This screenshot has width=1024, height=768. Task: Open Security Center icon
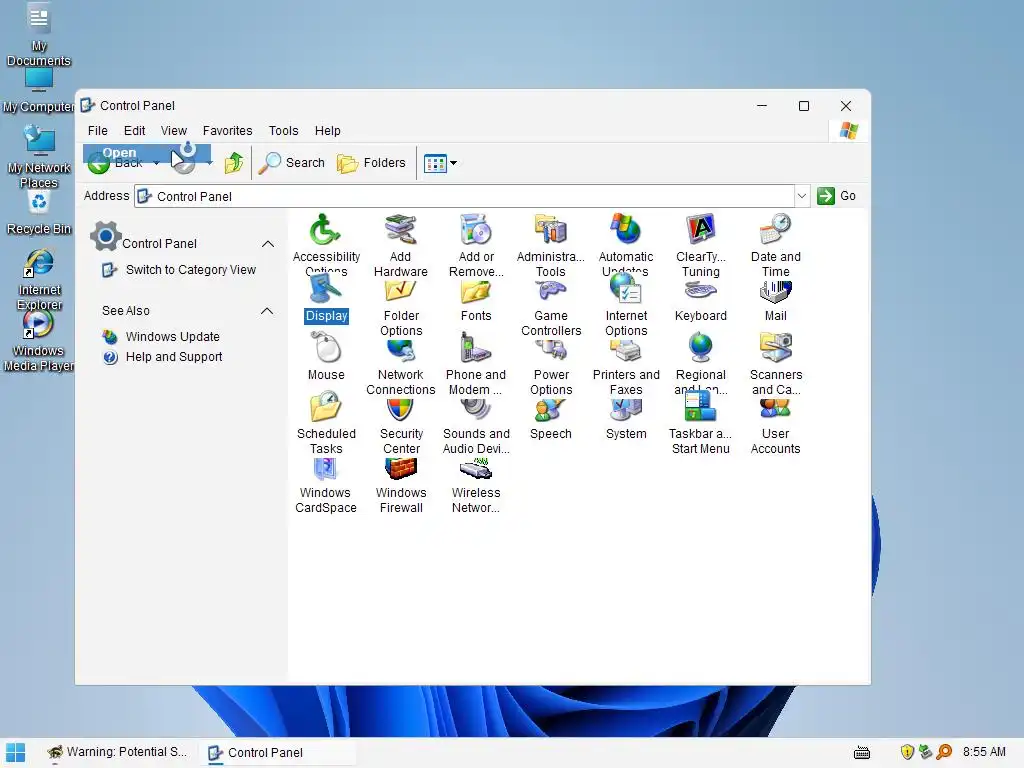click(x=400, y=409)
